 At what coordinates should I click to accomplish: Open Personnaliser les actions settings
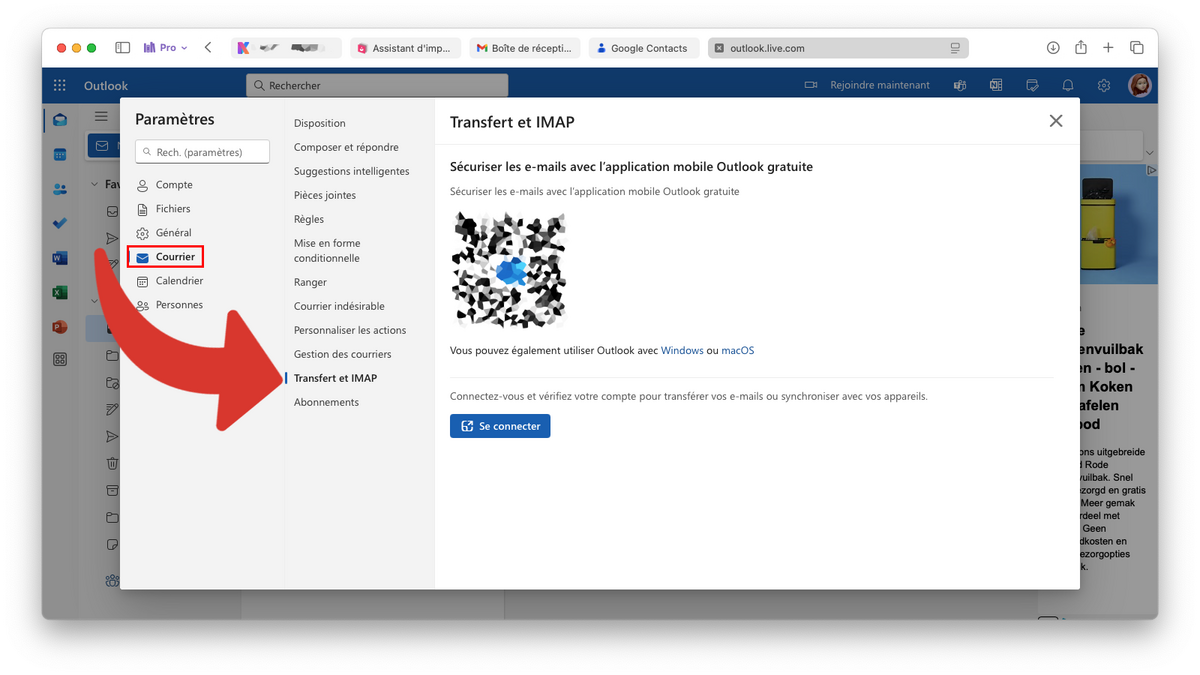[x=350, y=330]
